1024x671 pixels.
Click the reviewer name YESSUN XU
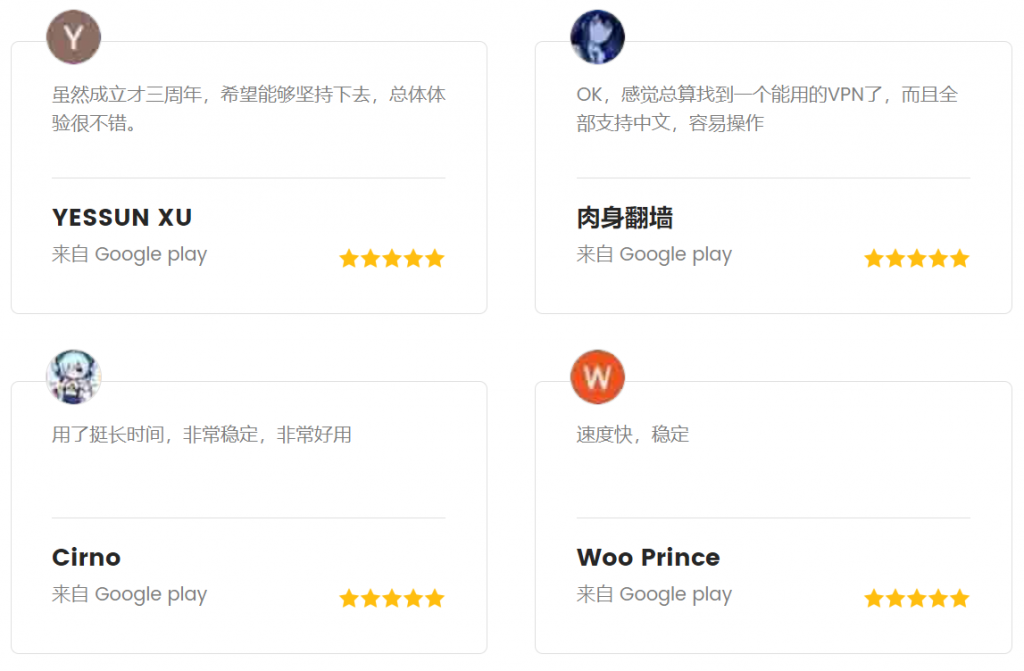tap(122, 218)
